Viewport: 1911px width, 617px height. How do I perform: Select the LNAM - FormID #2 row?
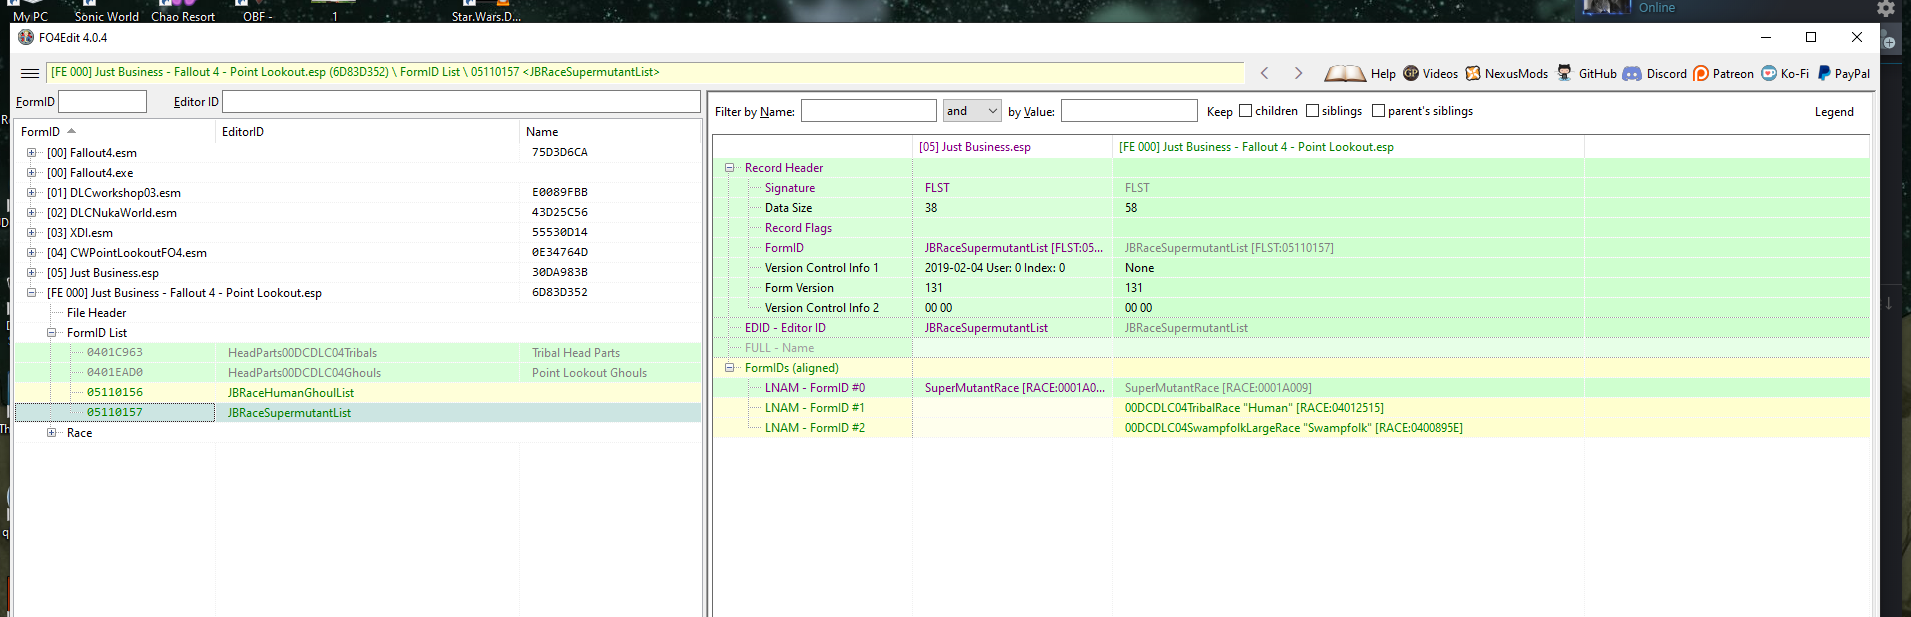1291,428
